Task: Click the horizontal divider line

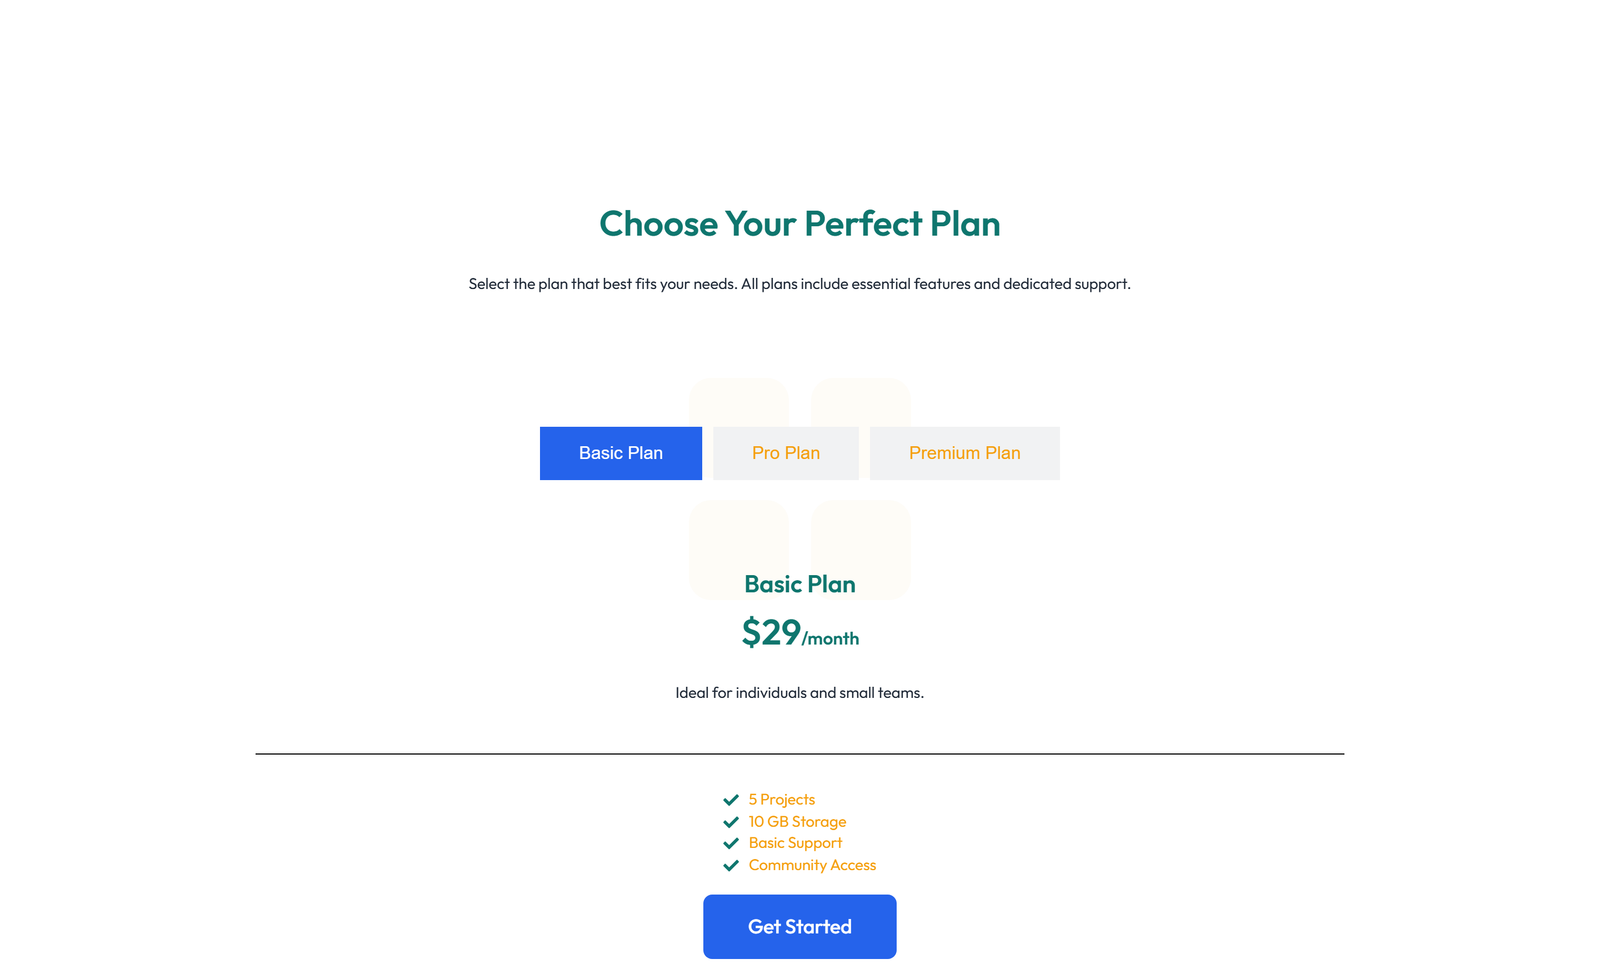Action: [x=800, y=752]
